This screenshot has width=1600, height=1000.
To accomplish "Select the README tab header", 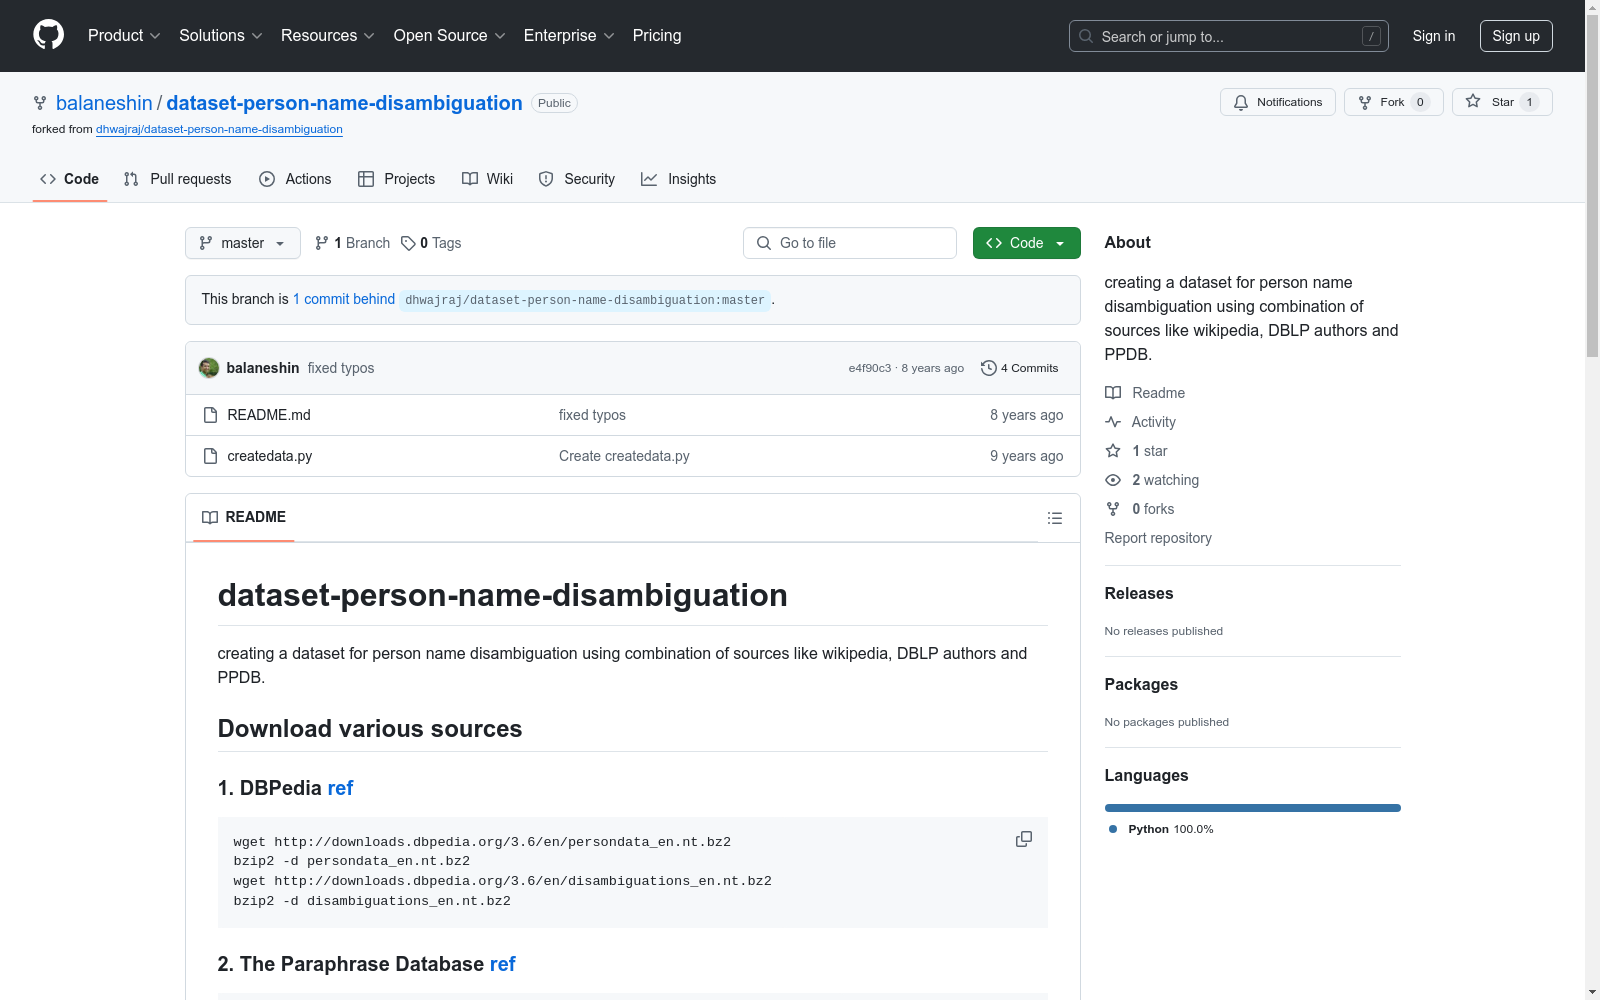I will [x=244, y=517].
